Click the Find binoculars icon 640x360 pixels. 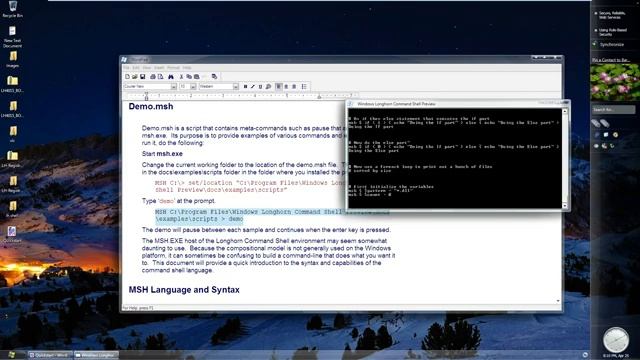point(171,77)
